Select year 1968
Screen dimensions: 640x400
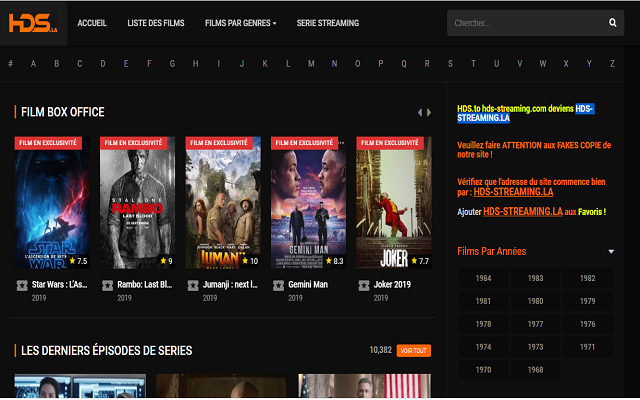point(536,370)
